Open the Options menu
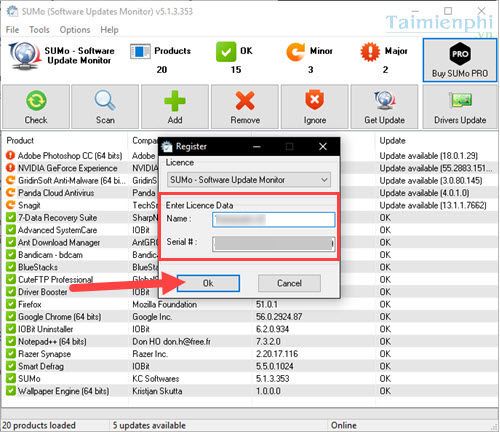 click(75, 30)
